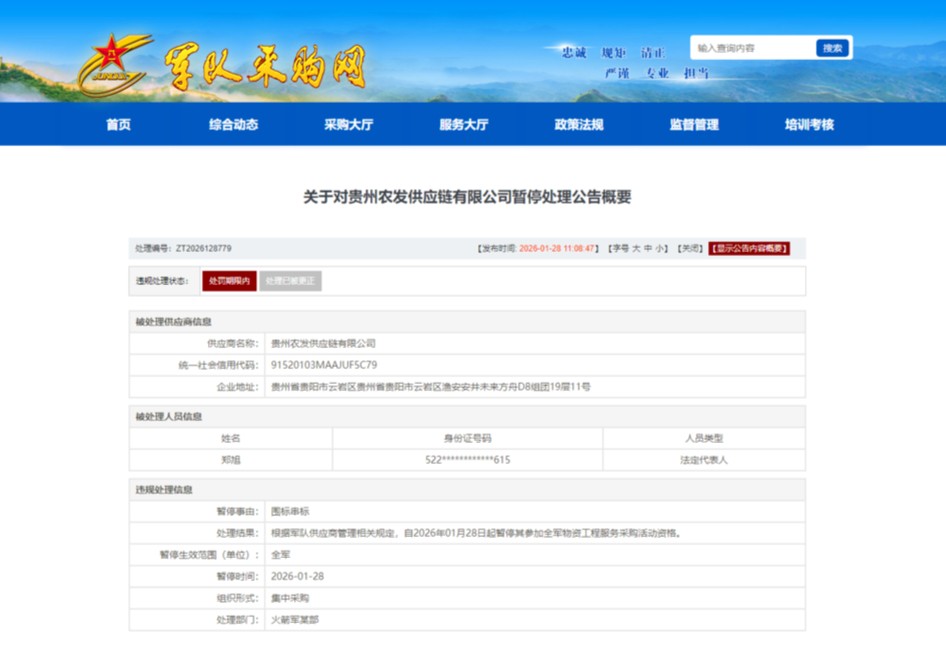
Task: Focus the 输入查询内容 search field
Action: click(x=753, y=48)
